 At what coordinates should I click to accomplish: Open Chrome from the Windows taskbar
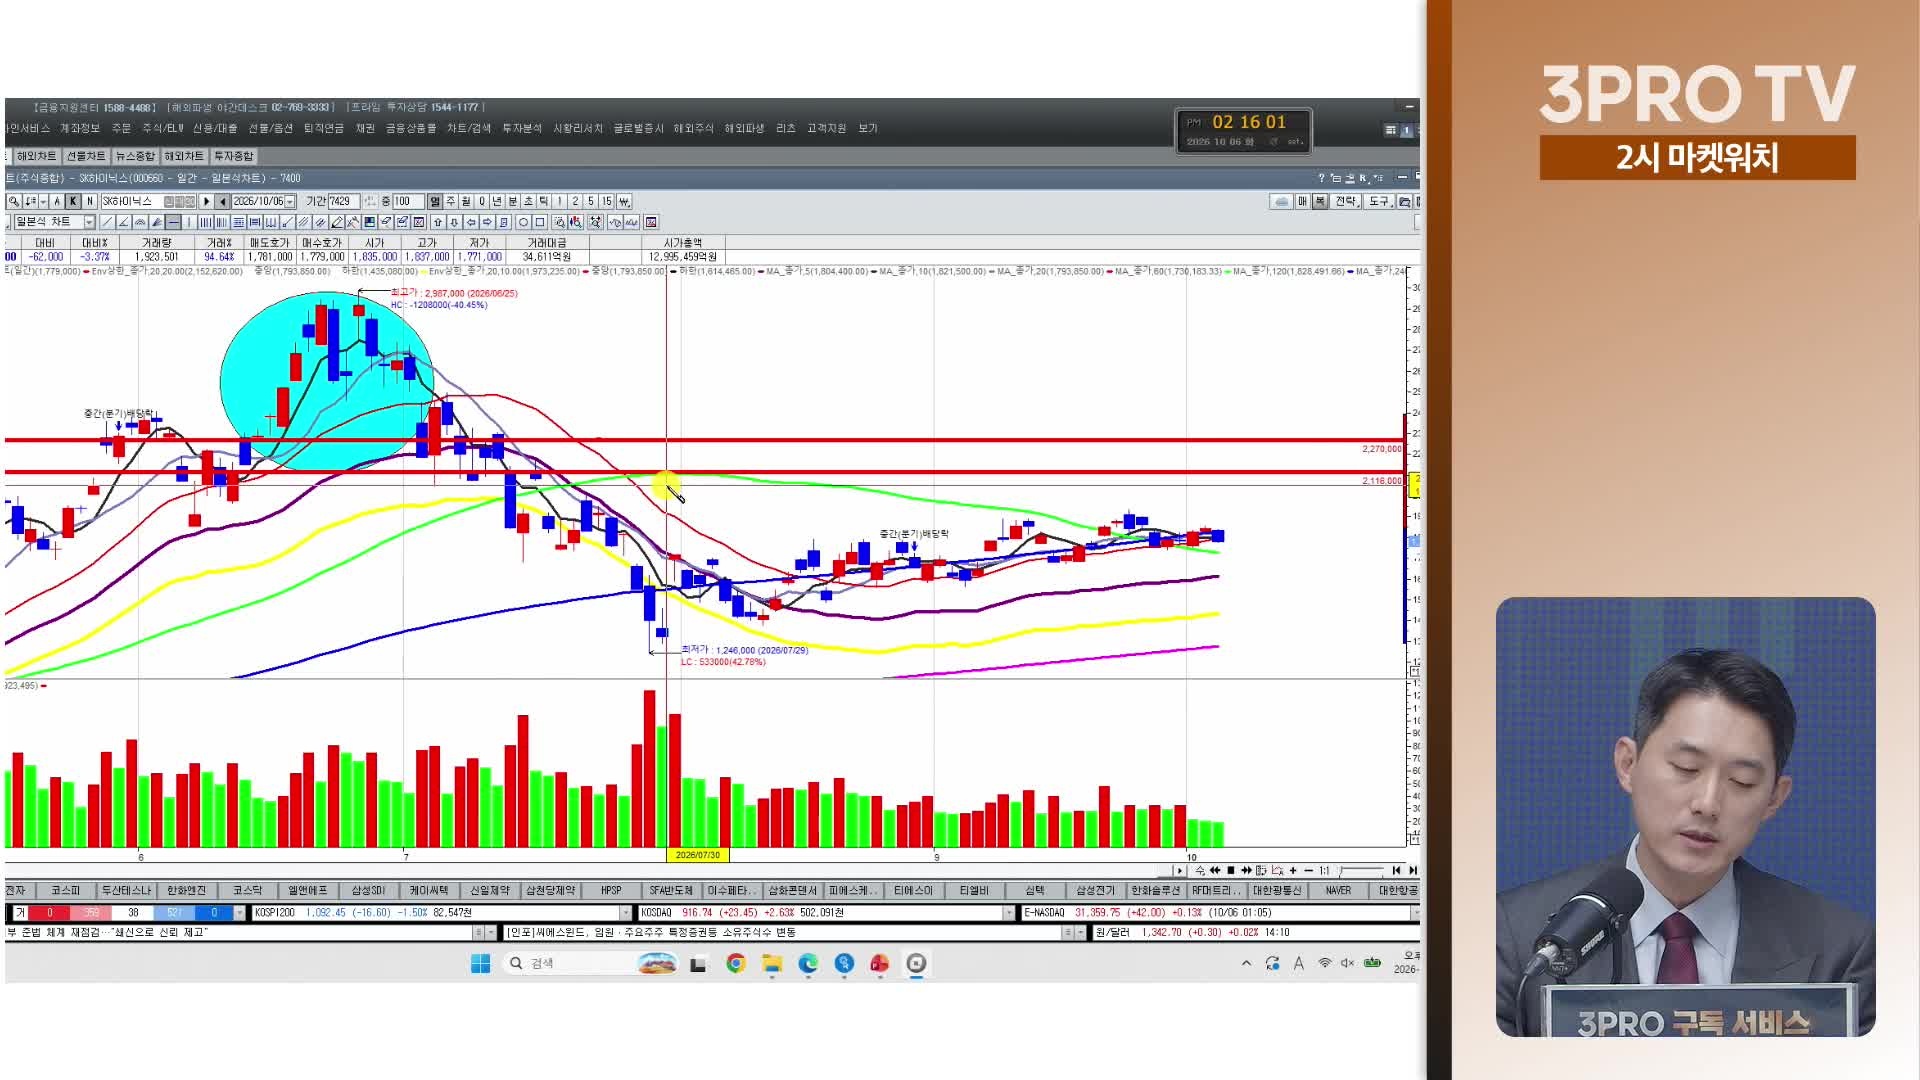tap(736, 963)
